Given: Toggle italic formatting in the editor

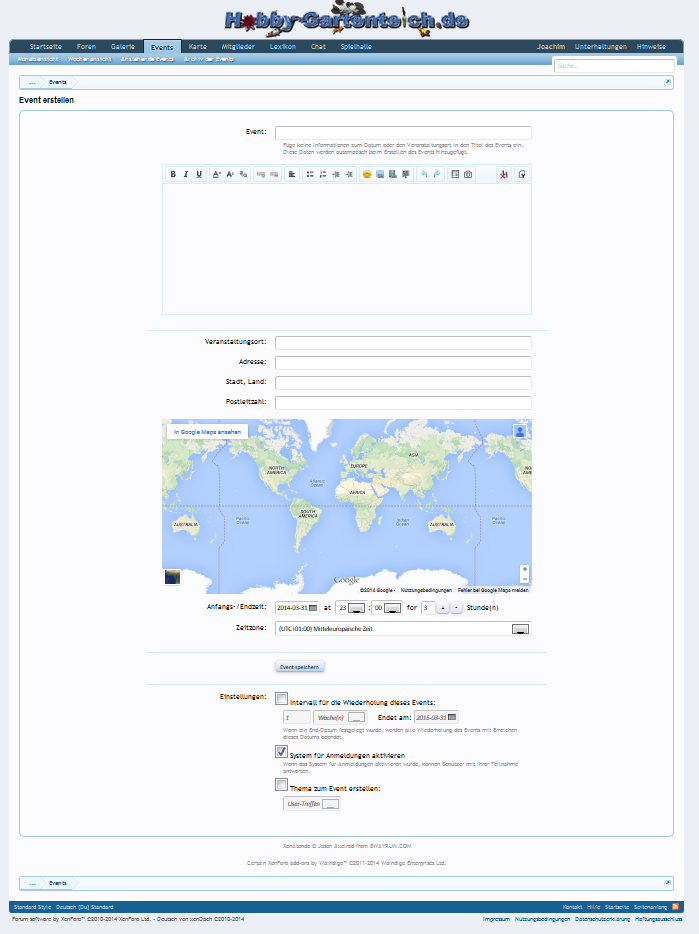Looking at the screenshot, I should (186, 175).
